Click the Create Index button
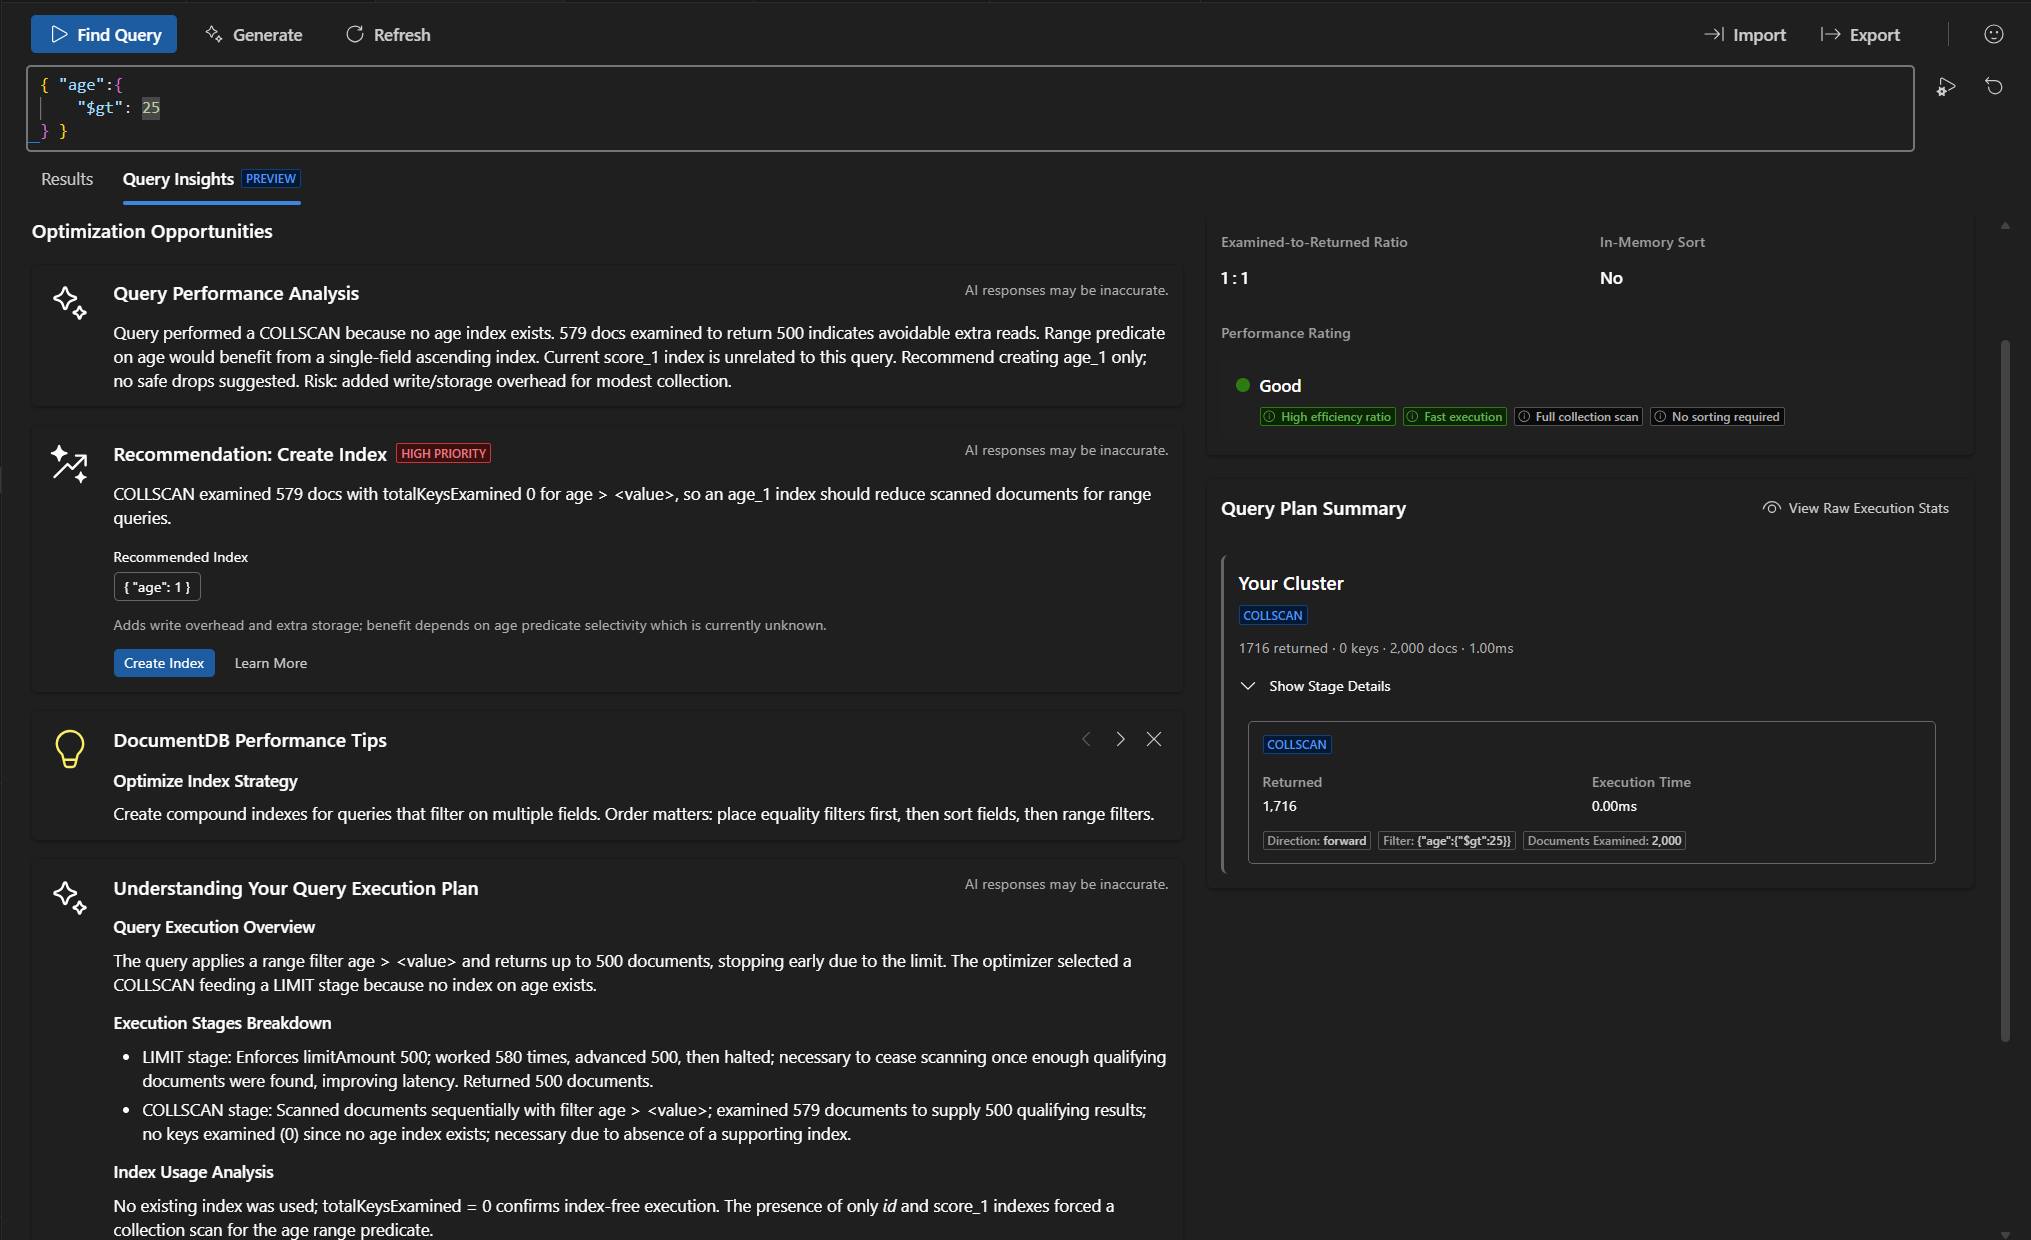Screen dimensions: 2031x1240 (164, 663)
